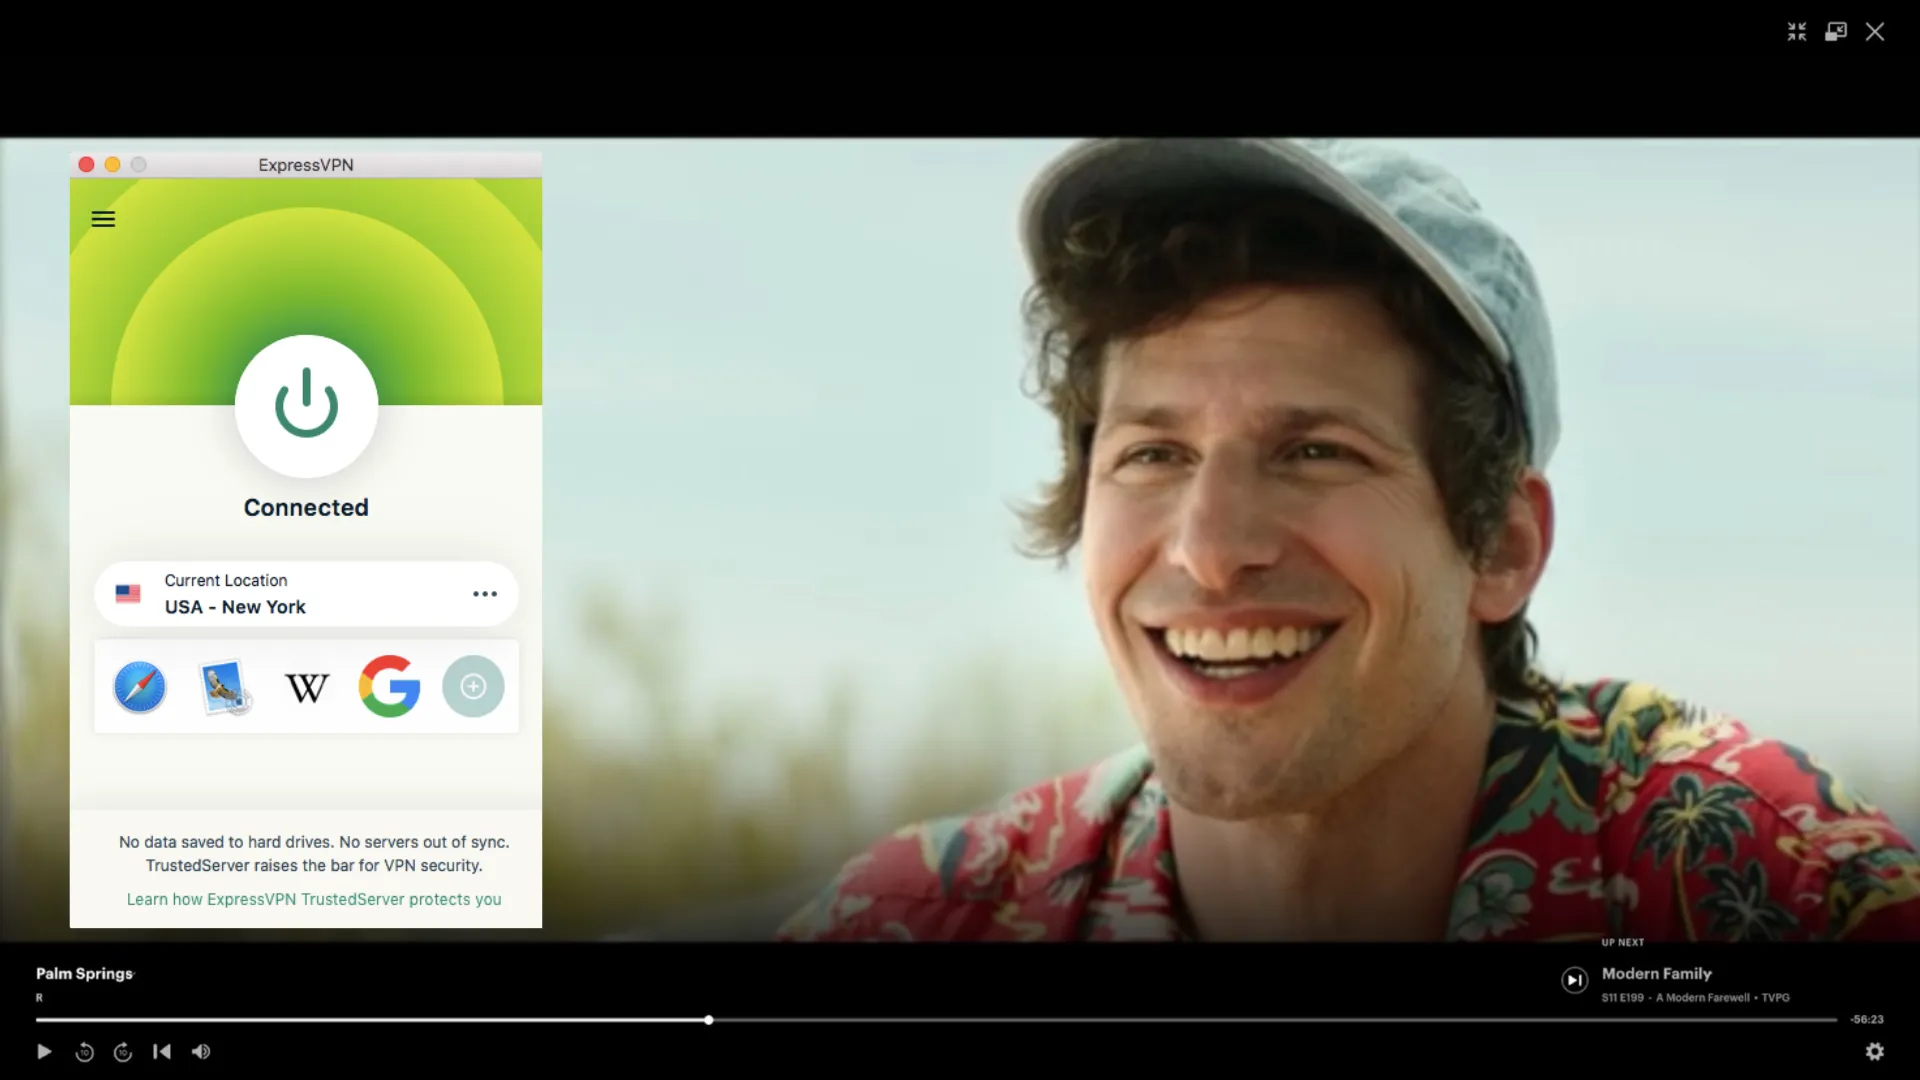Click the ExpressVPN power/connect button
This screenshot has width=1920, height=1080.
(x=306, y=405)
